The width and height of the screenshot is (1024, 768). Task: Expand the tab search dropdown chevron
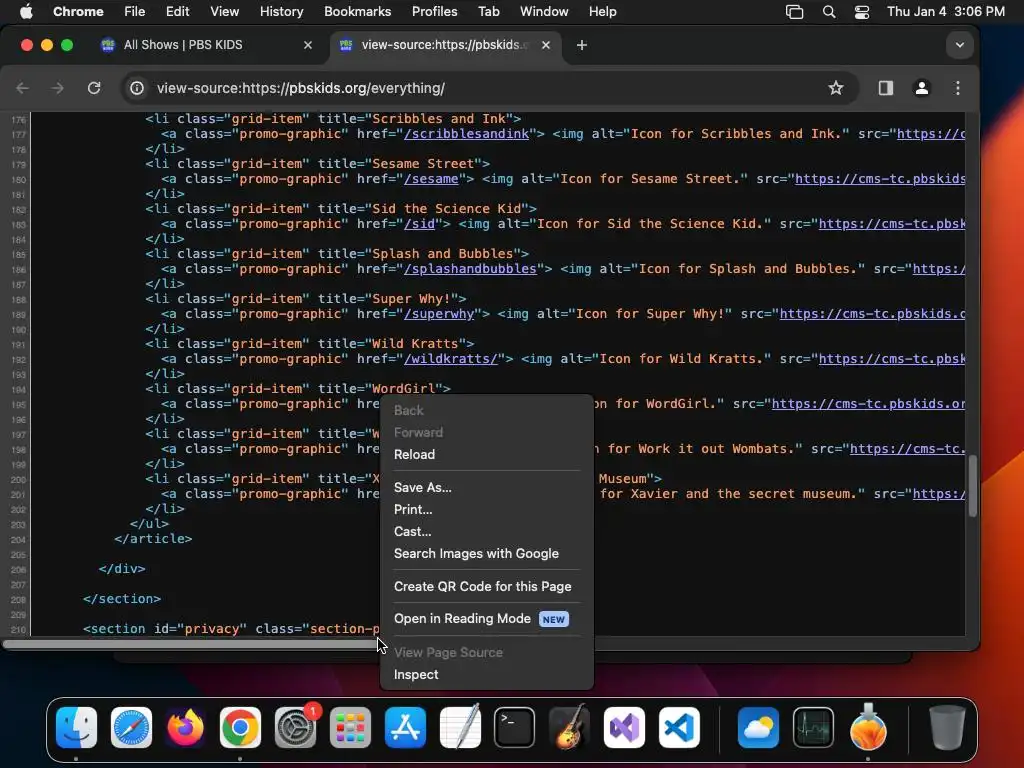click(959, 45)
